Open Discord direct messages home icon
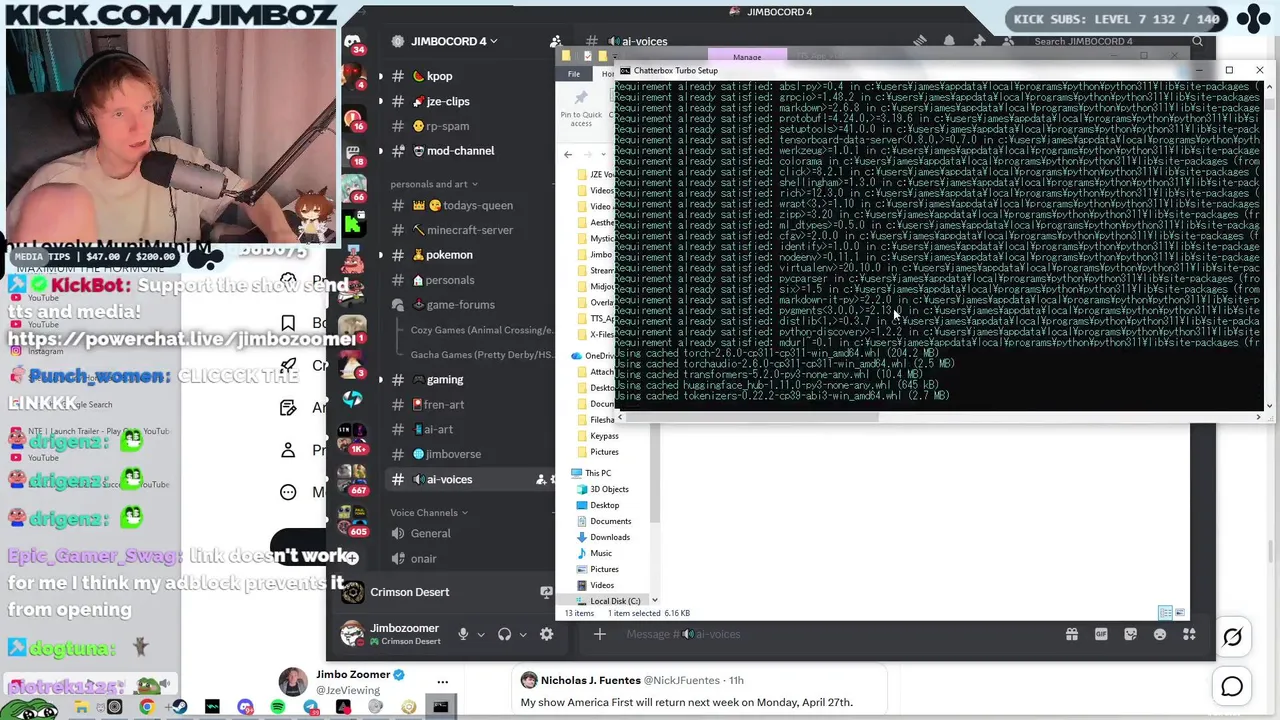This screenshot has width=1280, height=720. tap(352, 42)
